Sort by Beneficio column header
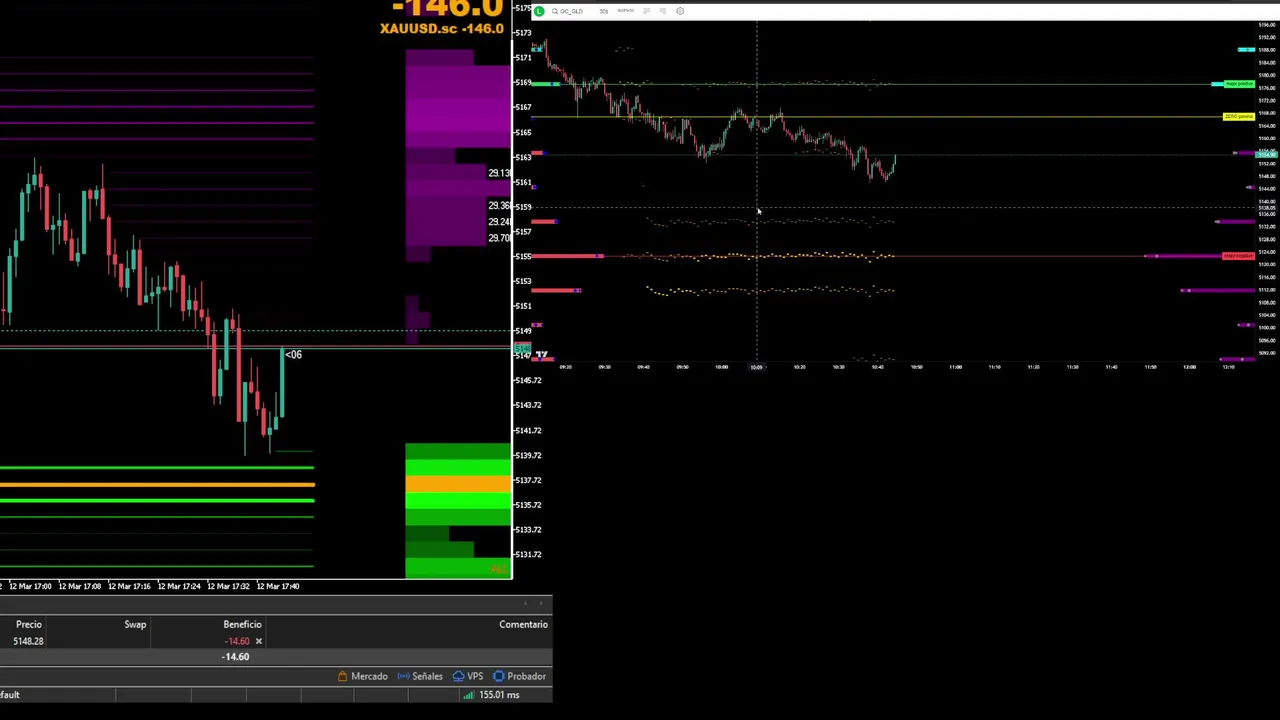The width and height of the screenshot is (1280, 720). click(242, 625)
